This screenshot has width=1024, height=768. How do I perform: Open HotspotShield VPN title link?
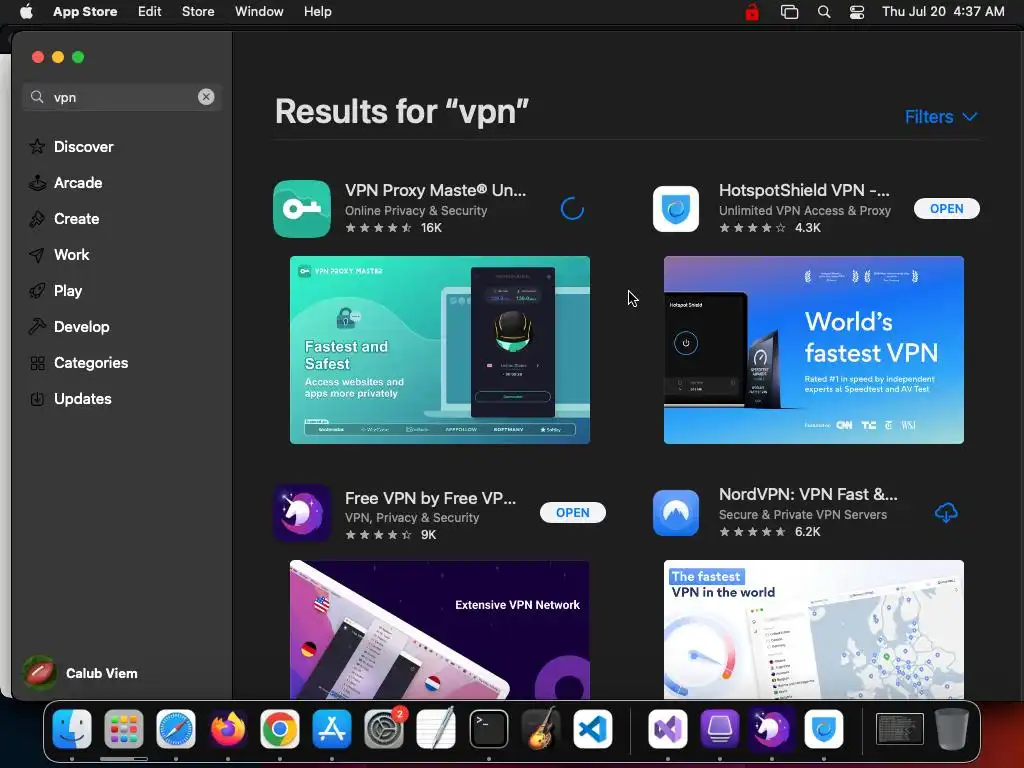coord(804,190)
